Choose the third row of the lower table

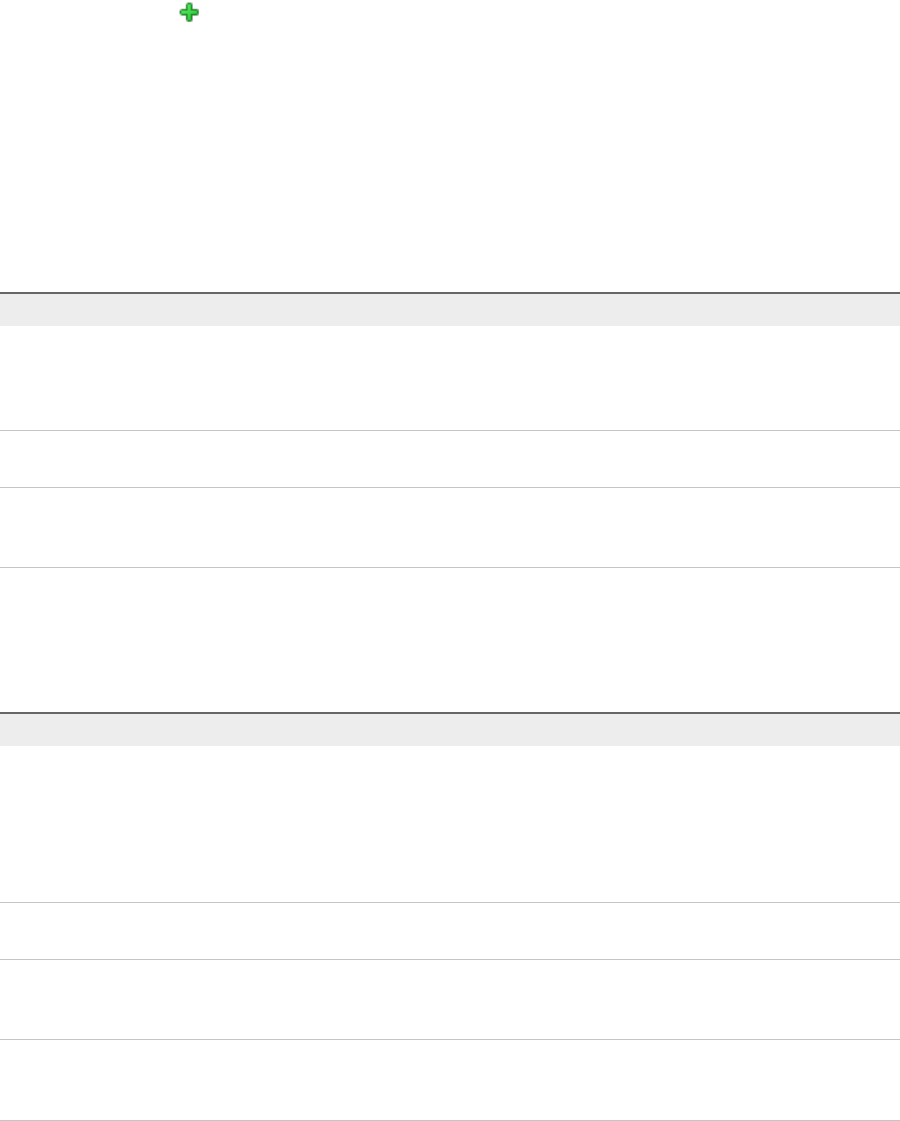coord(450,999)
